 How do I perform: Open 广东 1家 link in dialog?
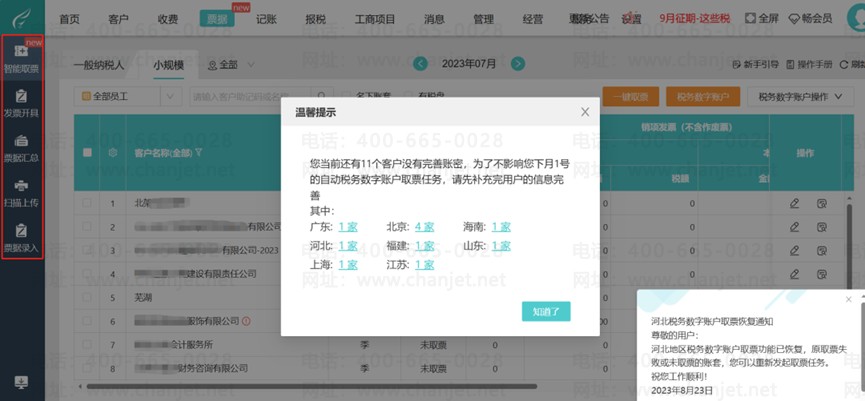[348, 227]
